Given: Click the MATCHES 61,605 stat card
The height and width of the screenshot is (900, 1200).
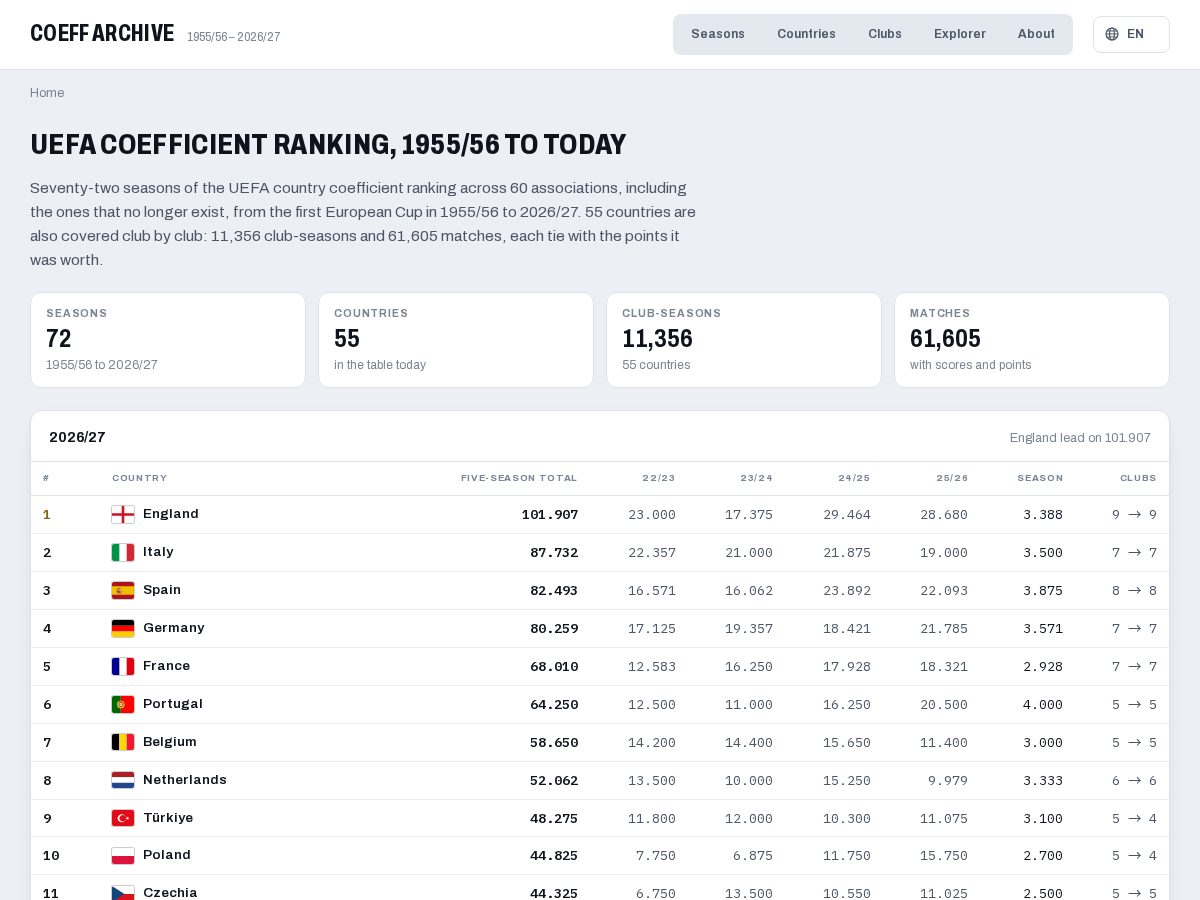Looking at the screenshot, I should pyautogui.click(x=1032, y=340).
